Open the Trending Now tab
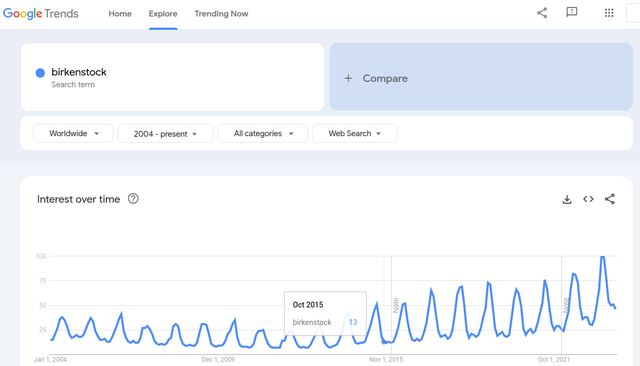The width and height of the screenshot is (640, 366). tap(221, 13)
